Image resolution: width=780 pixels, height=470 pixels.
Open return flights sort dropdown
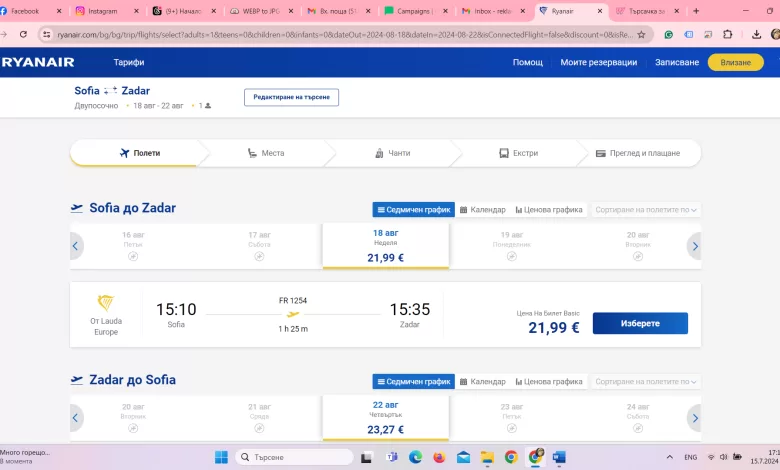coord(646,381)
